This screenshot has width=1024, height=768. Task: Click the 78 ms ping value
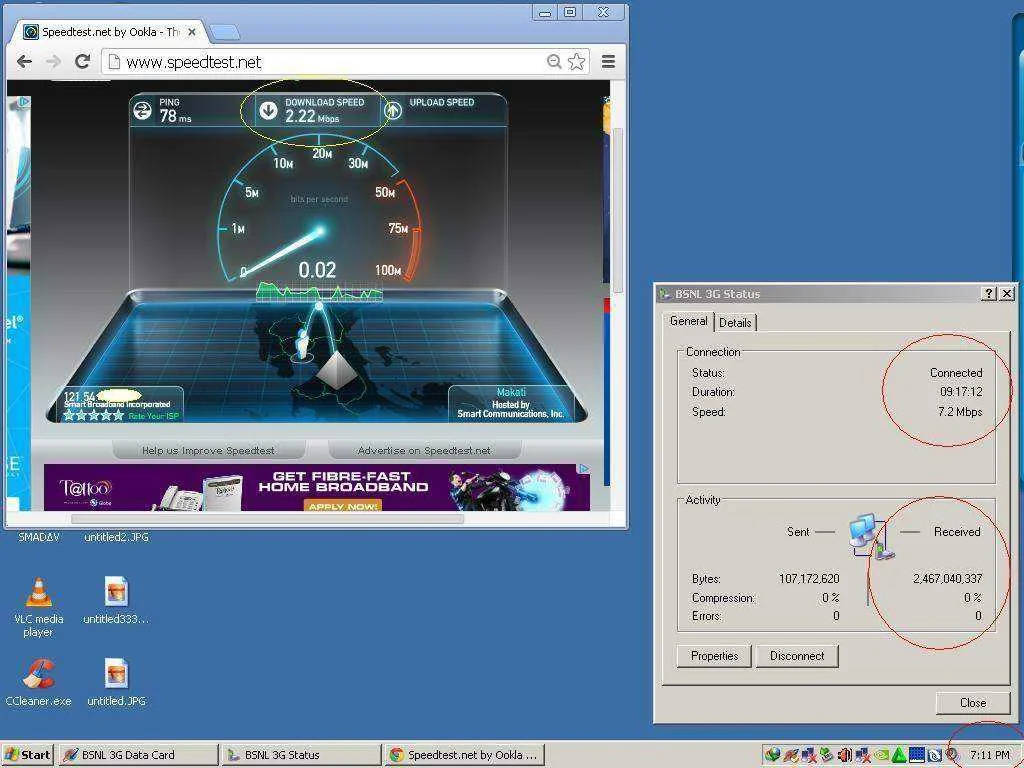click(x=175, y=116)
